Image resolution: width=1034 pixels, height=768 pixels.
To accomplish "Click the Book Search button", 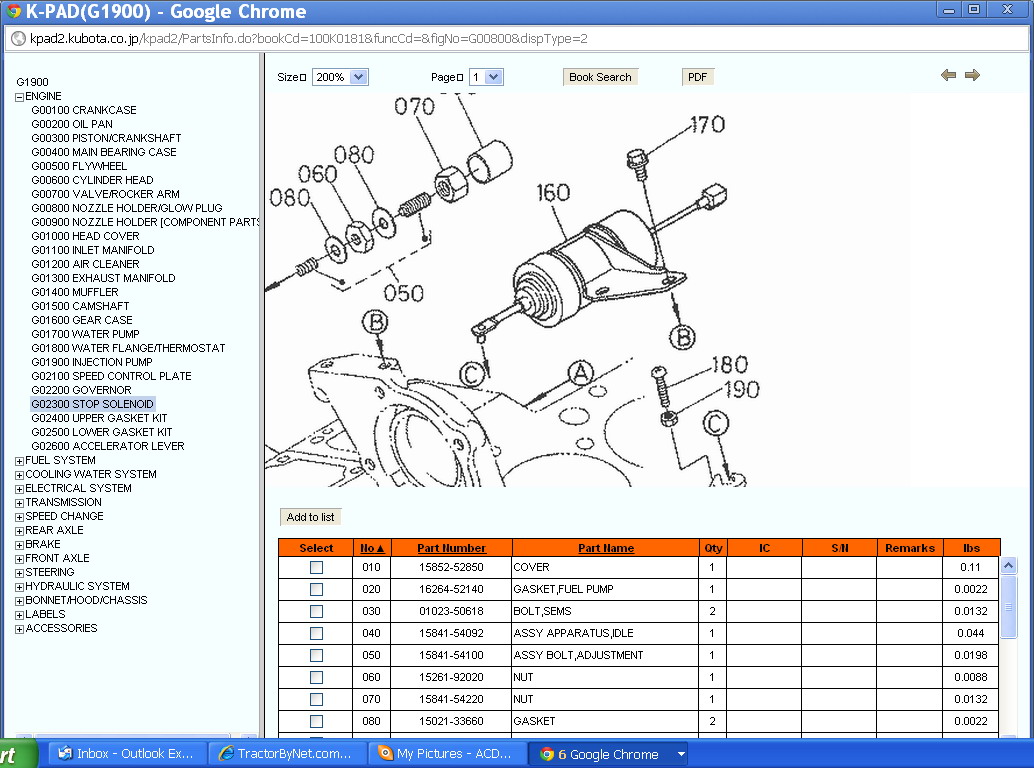I will (600, 77).
